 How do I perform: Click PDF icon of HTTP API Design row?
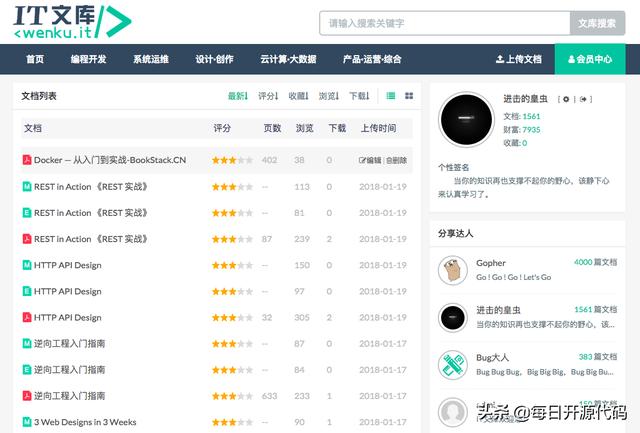click(x=27, y=318)
